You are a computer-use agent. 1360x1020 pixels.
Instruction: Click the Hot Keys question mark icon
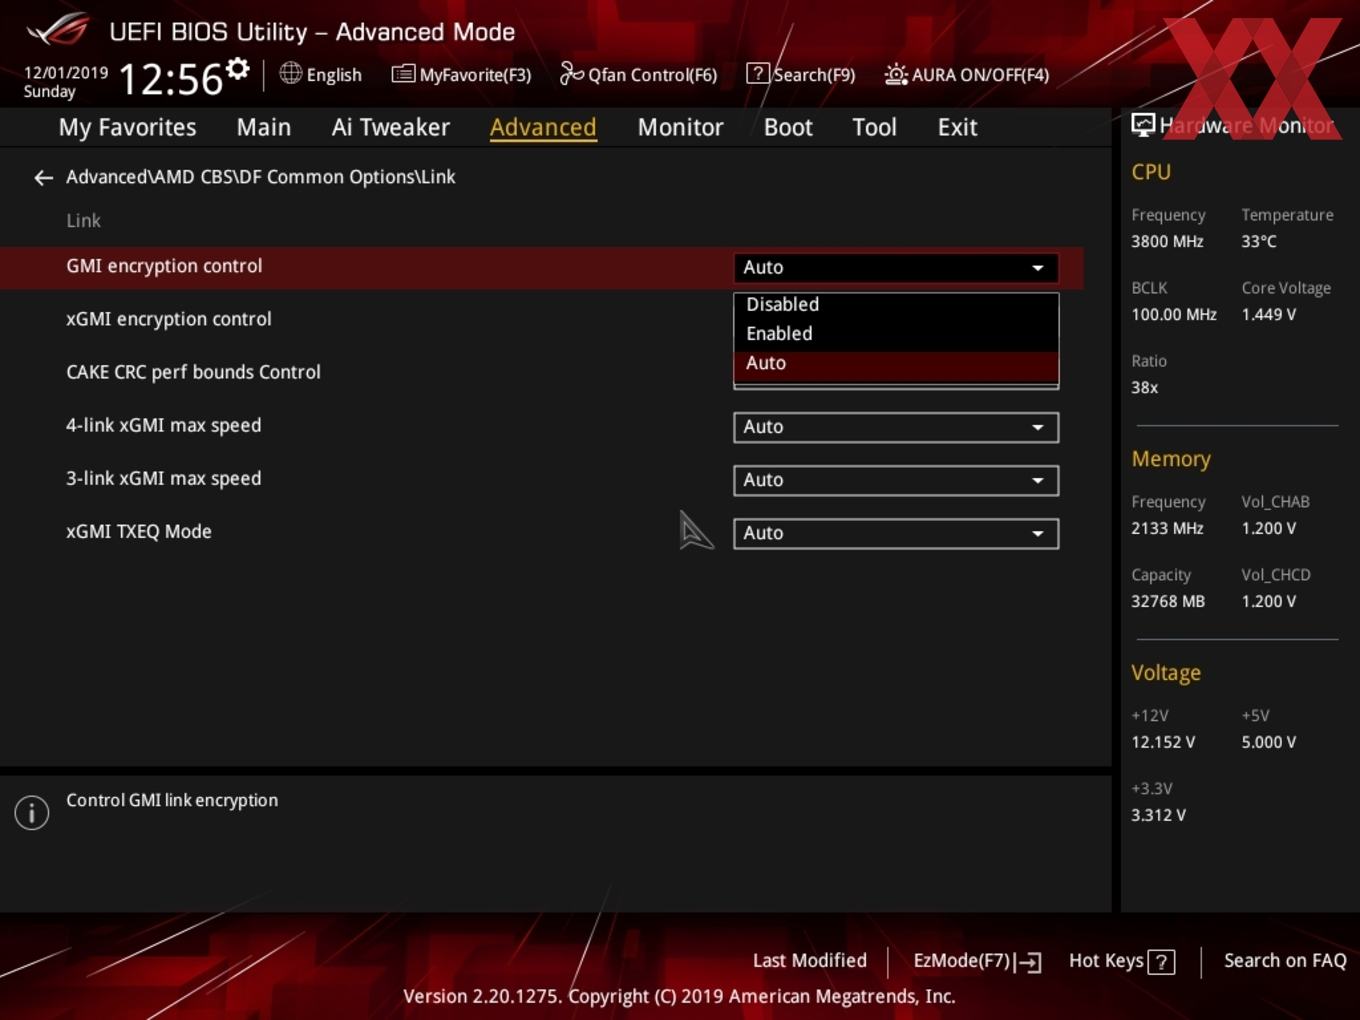(1161, 962)
